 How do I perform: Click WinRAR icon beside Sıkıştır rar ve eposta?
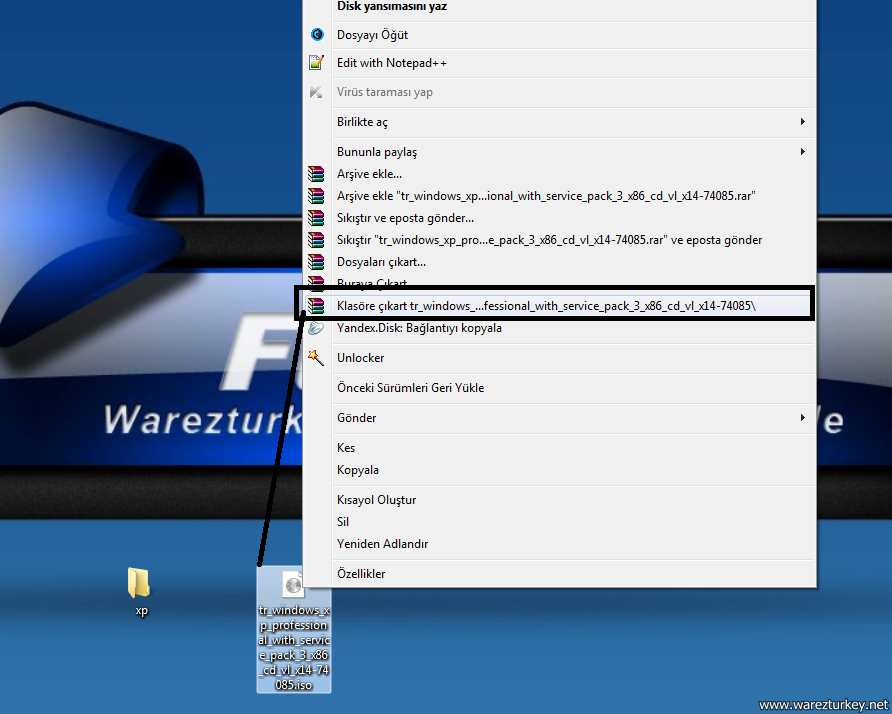[316, 240]
